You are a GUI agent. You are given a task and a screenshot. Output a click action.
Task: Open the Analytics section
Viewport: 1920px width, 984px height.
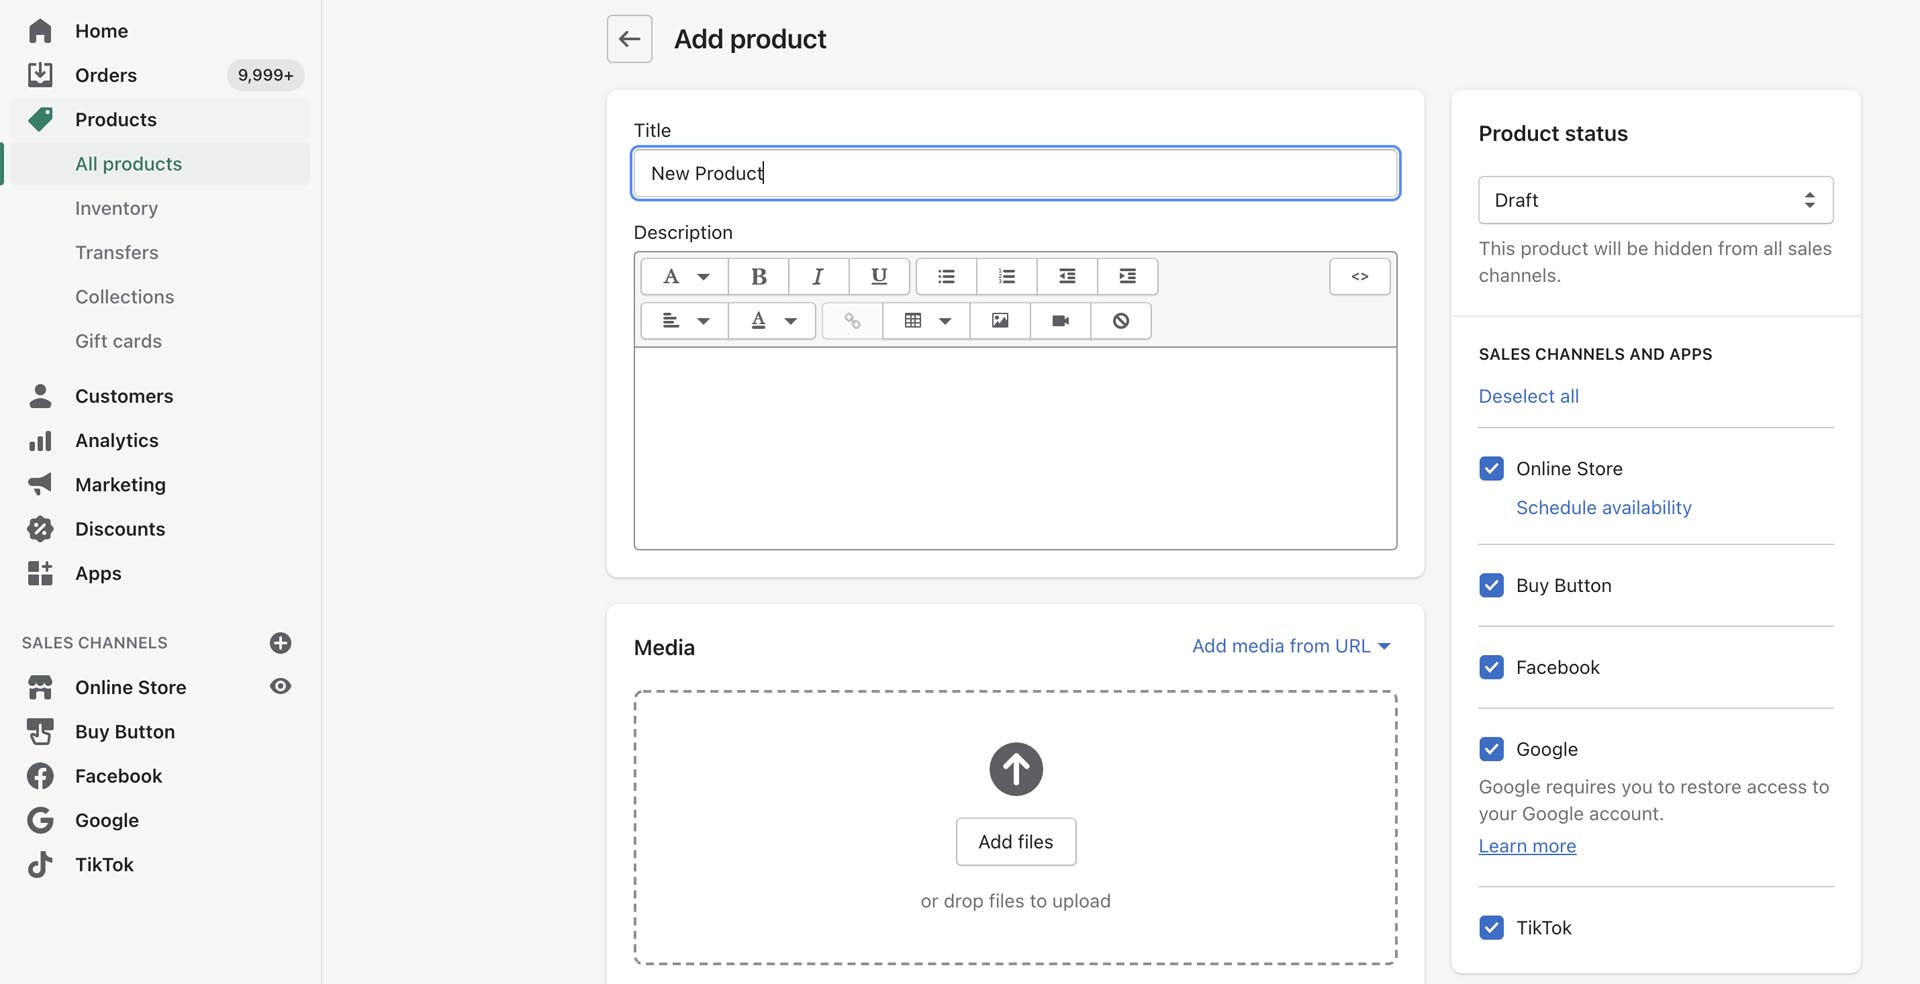(x=116, y=441)
